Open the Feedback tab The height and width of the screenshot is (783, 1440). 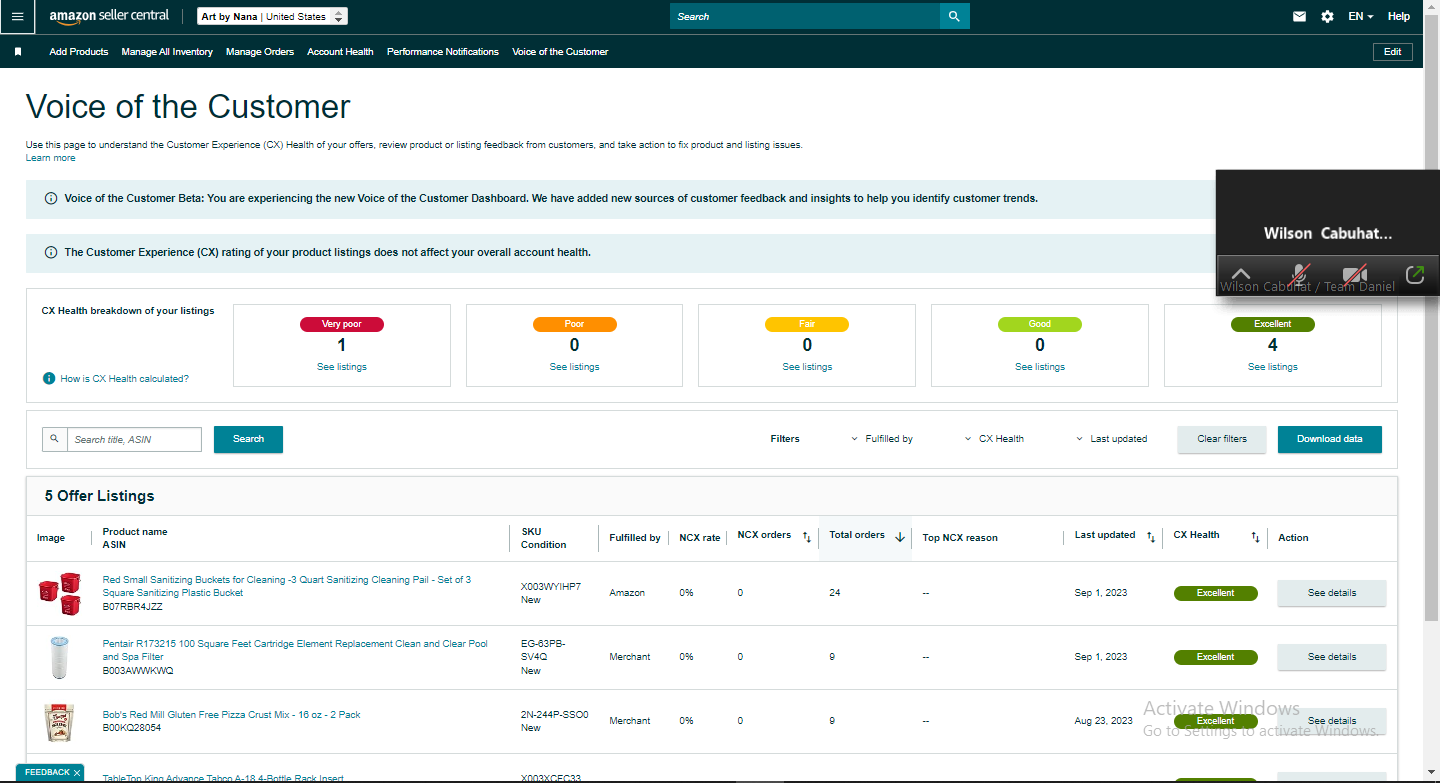pos(47,773)
